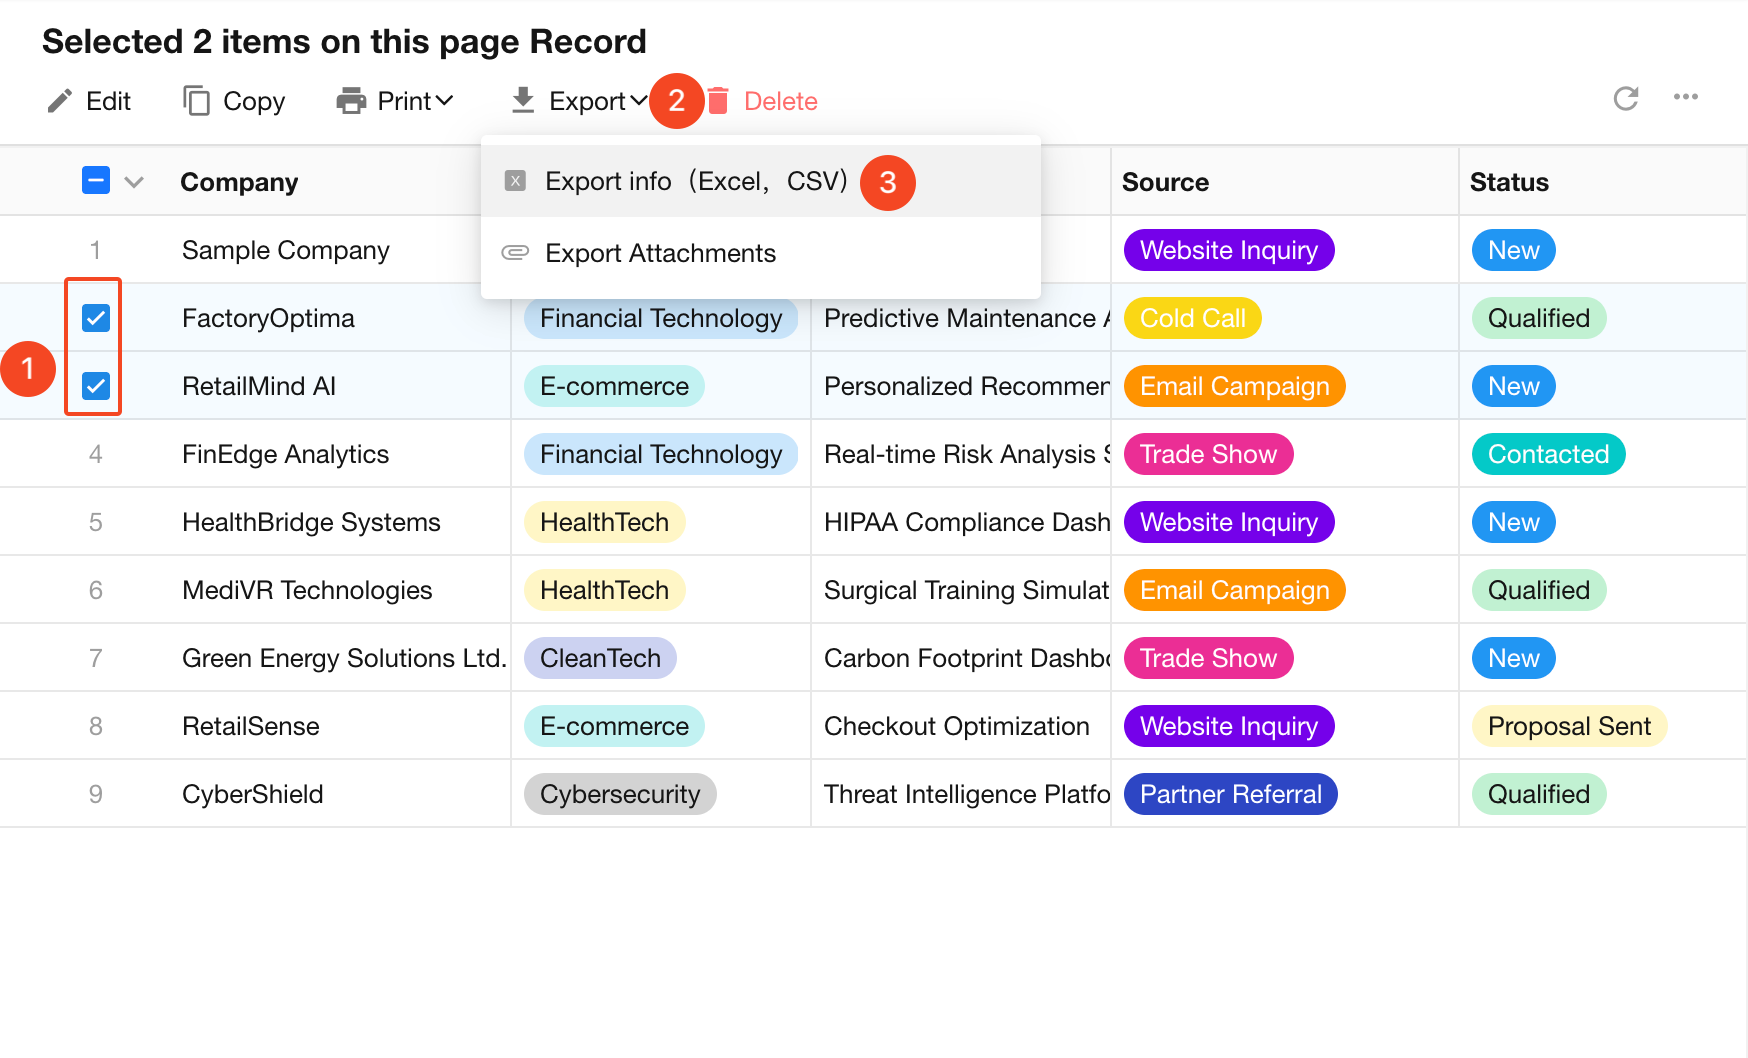Collapse the Export dropdown chevron

[638, 101]
